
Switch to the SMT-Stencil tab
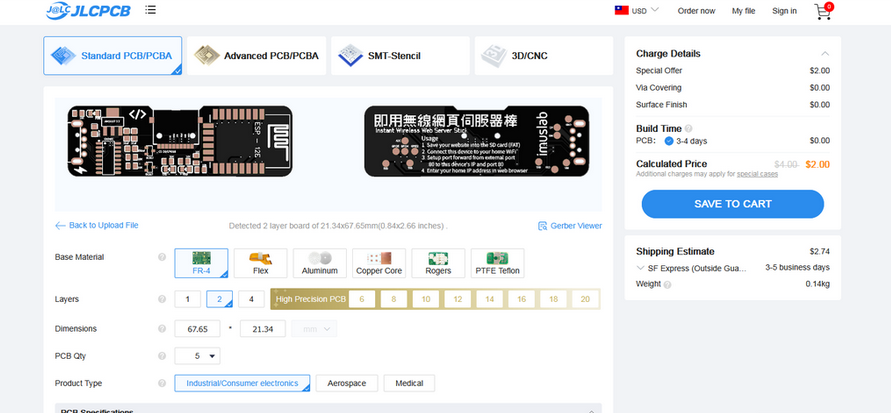(x=400, y=56)
